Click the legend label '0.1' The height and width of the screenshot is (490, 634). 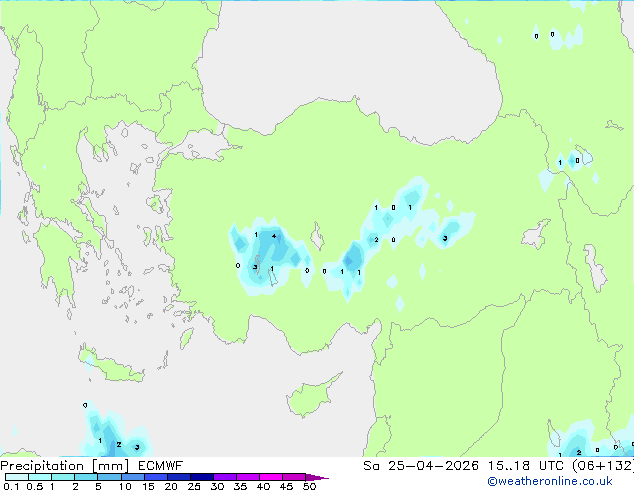click(x=11, y=486)
